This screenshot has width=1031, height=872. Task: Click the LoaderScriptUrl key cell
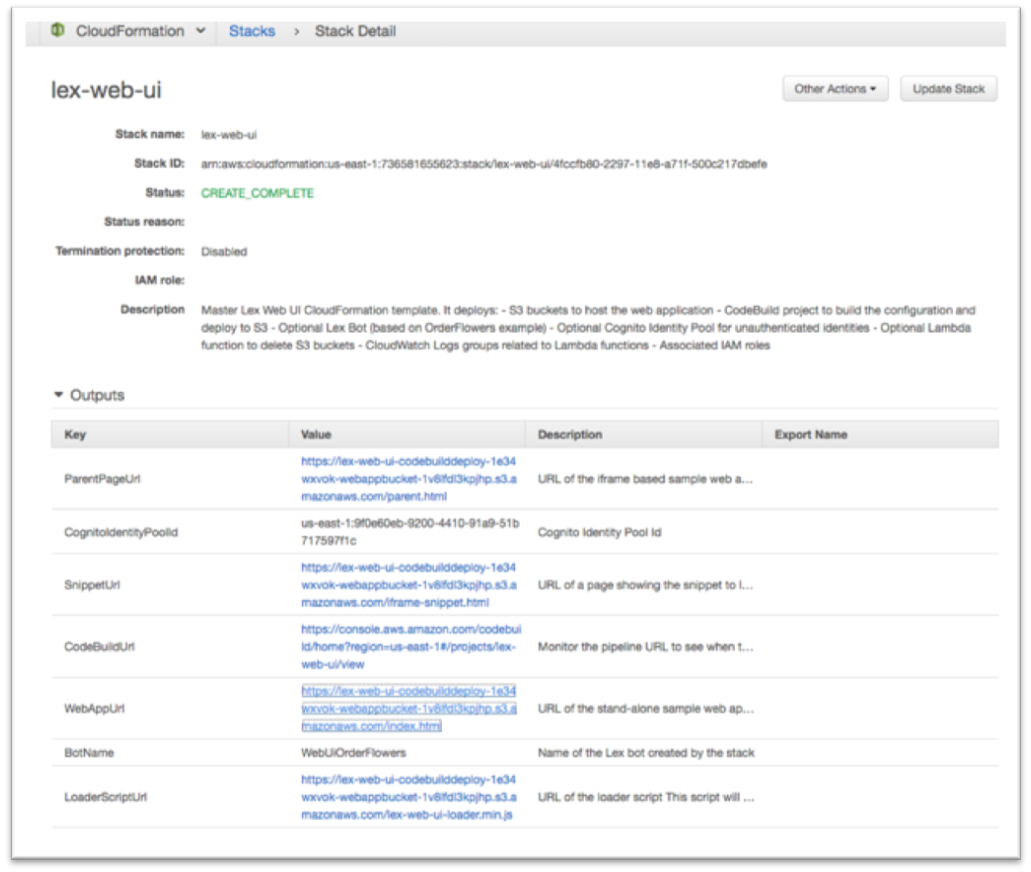[106, 797]
